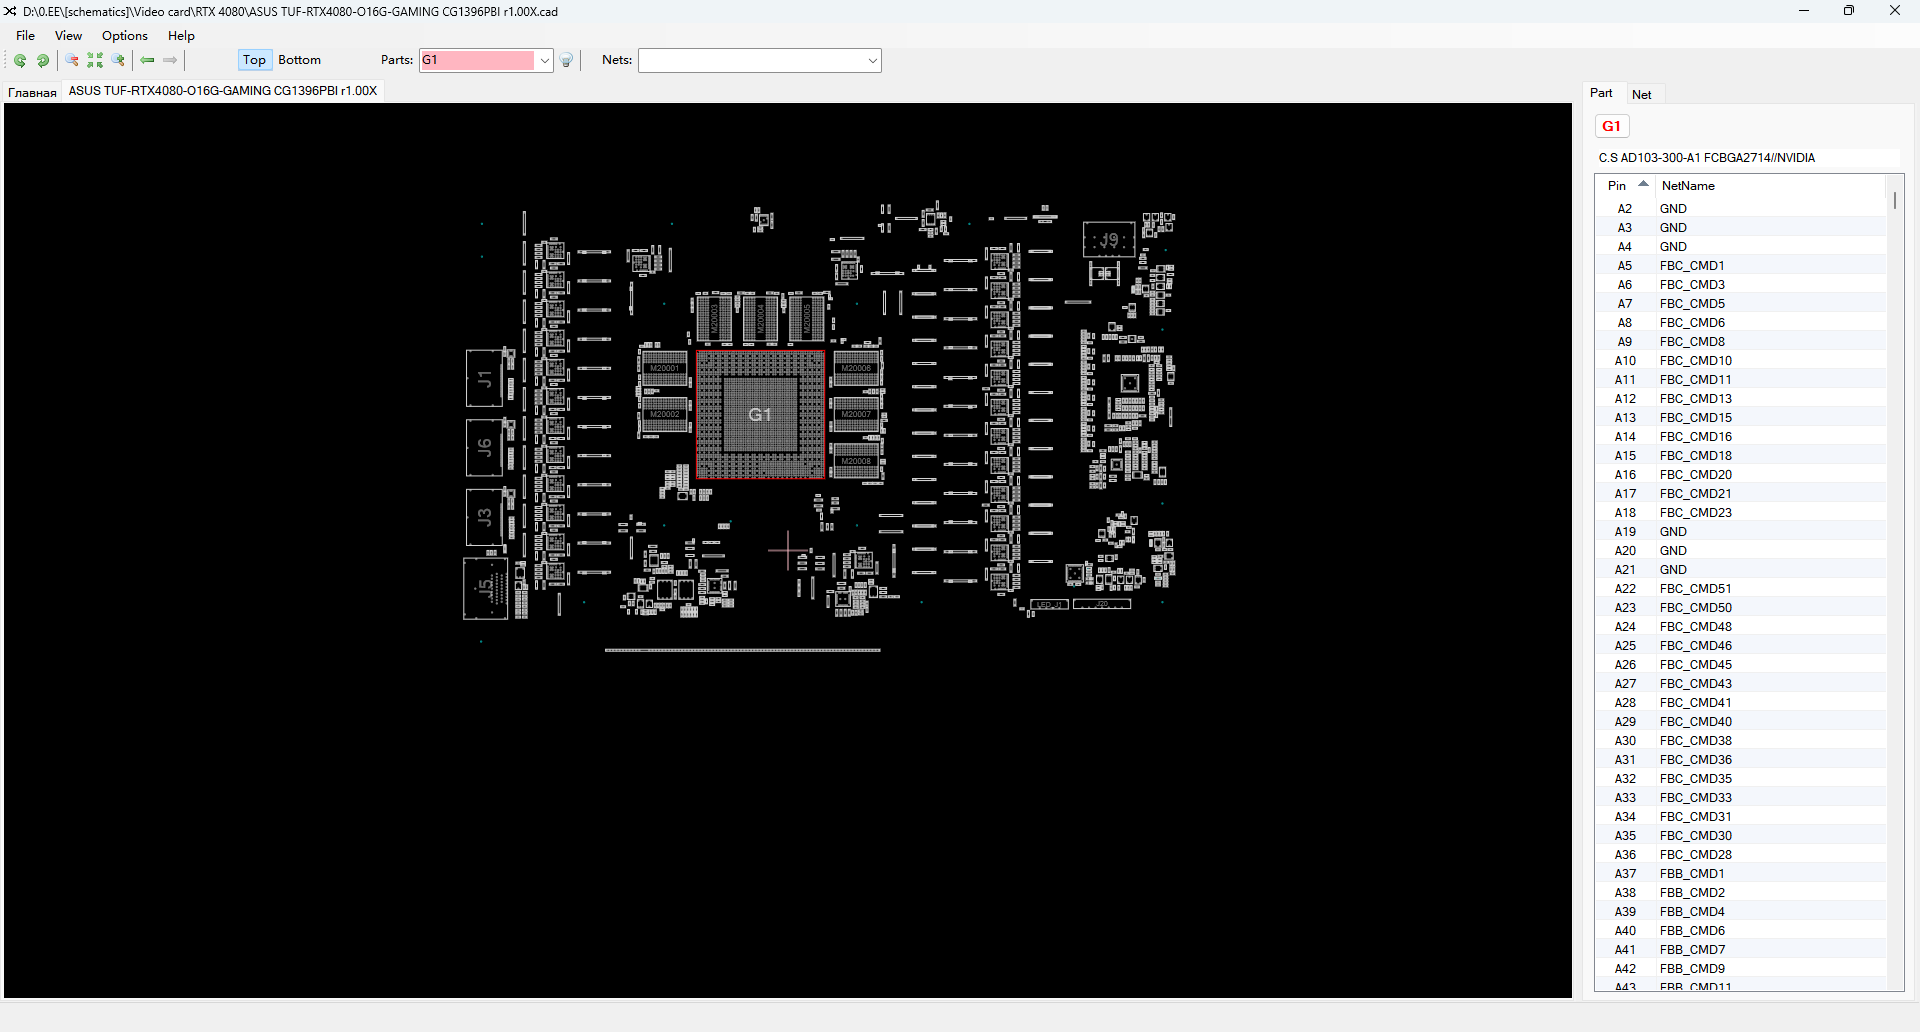Viewport: 1920px width, 1032px height.
Task: Click the rotate counterclockwise toolbar icon
Action: pyautogui.click(x=20, y=61)
